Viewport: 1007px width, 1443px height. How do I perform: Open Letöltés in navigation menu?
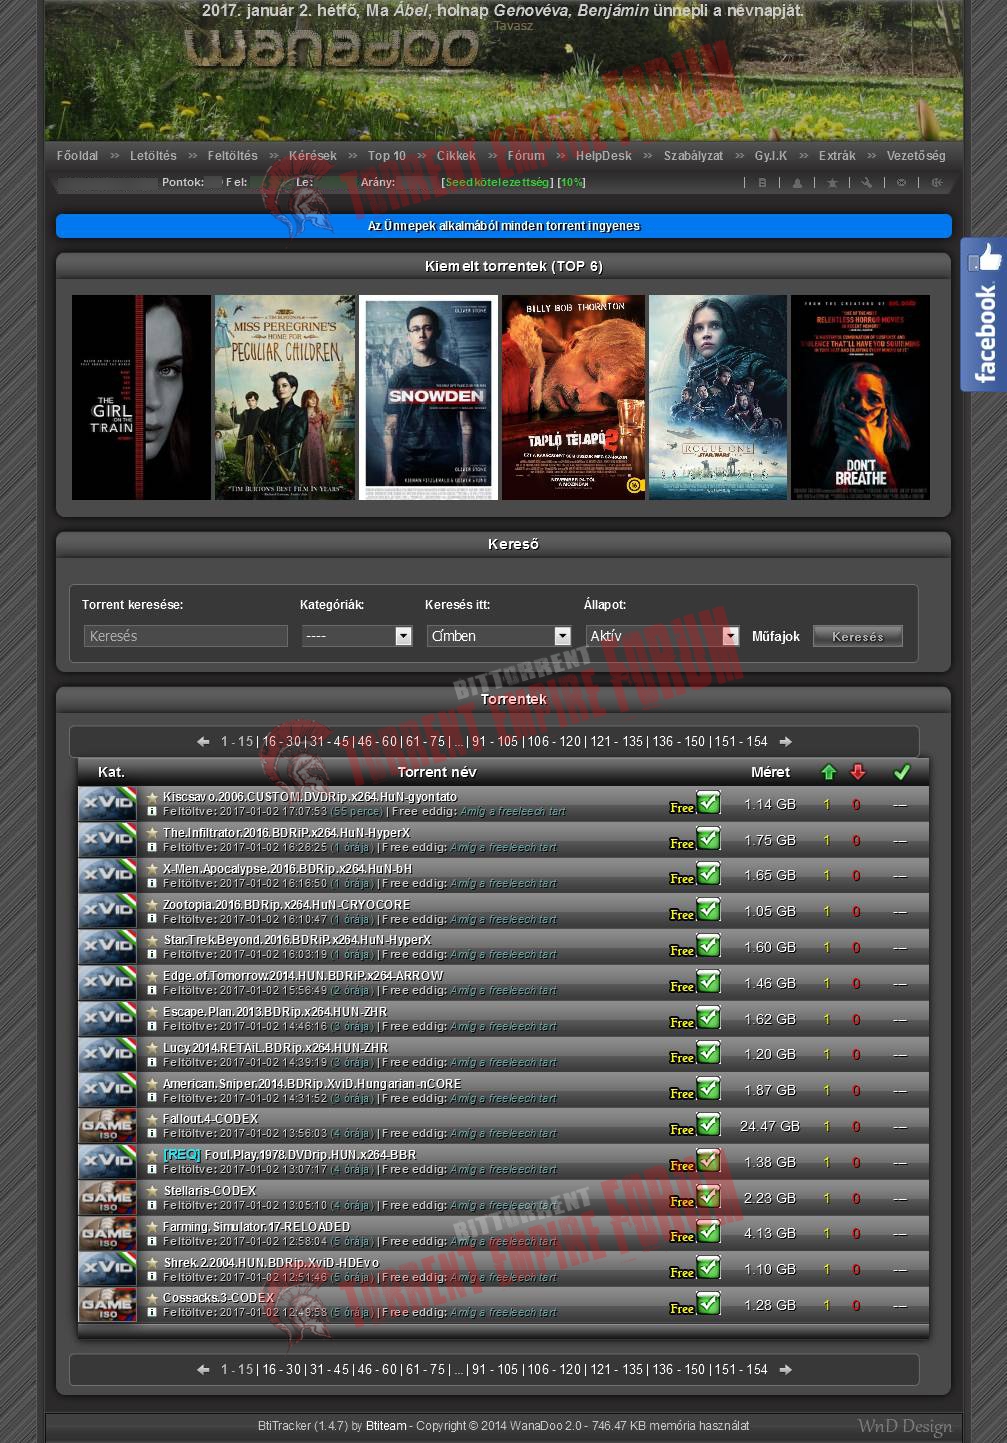coord(153,156)
